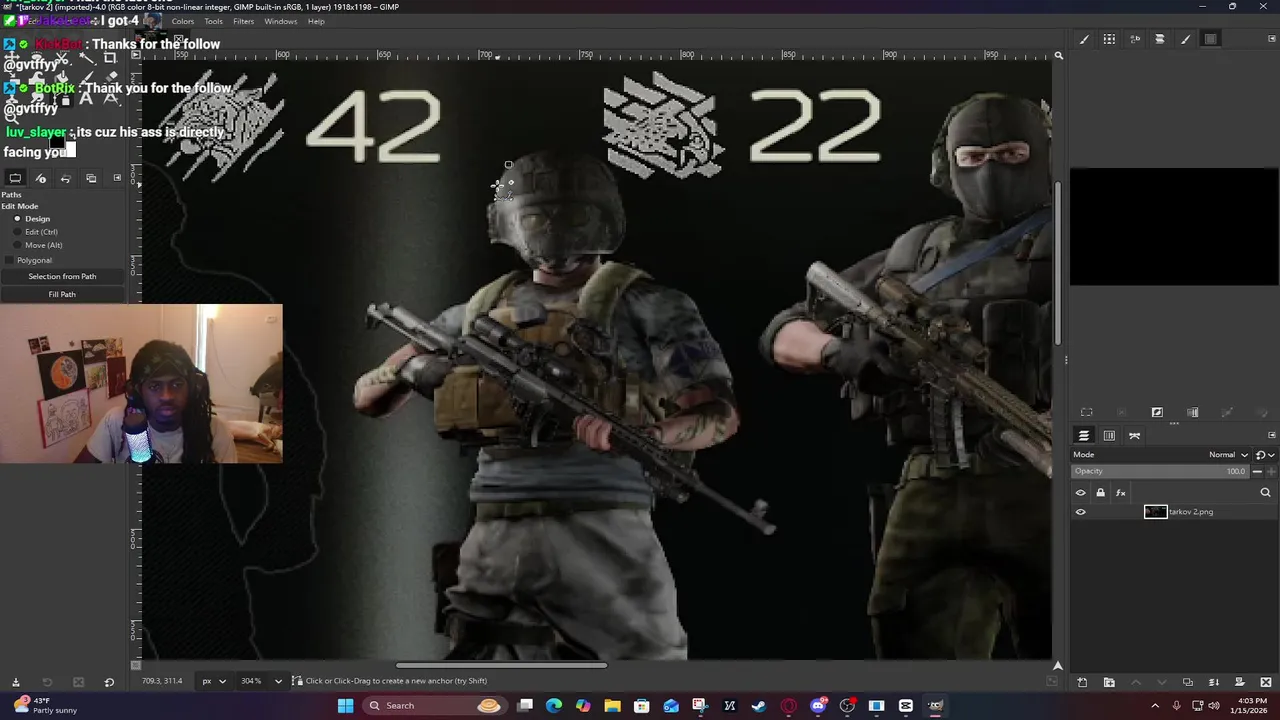Click the horizontal canvas scrollbar
The height and width of the screenshot is (720, 1280).
(500, 665)
